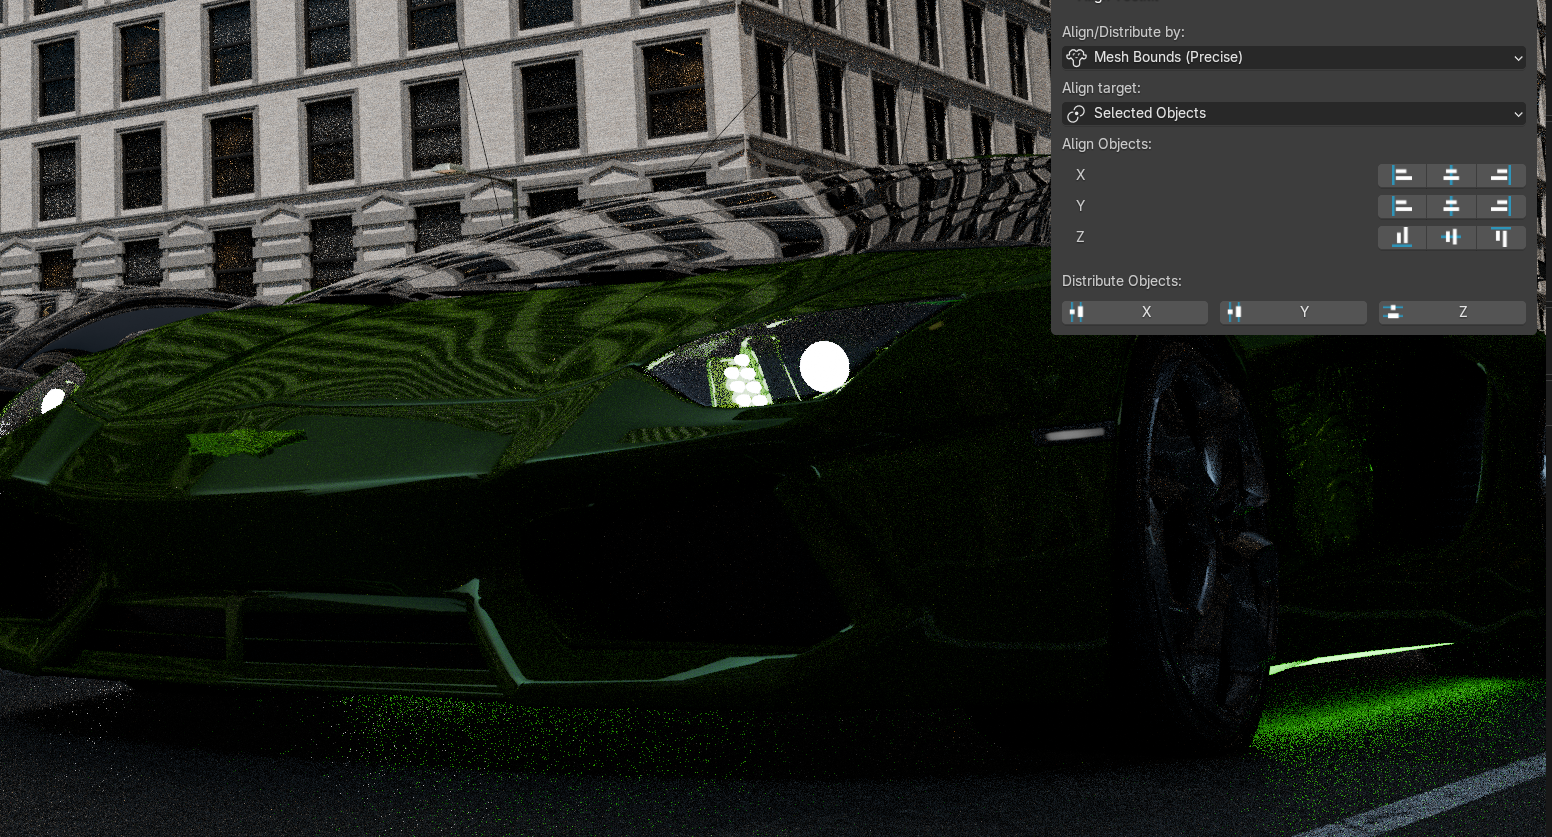Click the LED cluster inside the headlight
Image resolution: width=1552 pixels, height=837 pixels.
click(x=743, y=380)
